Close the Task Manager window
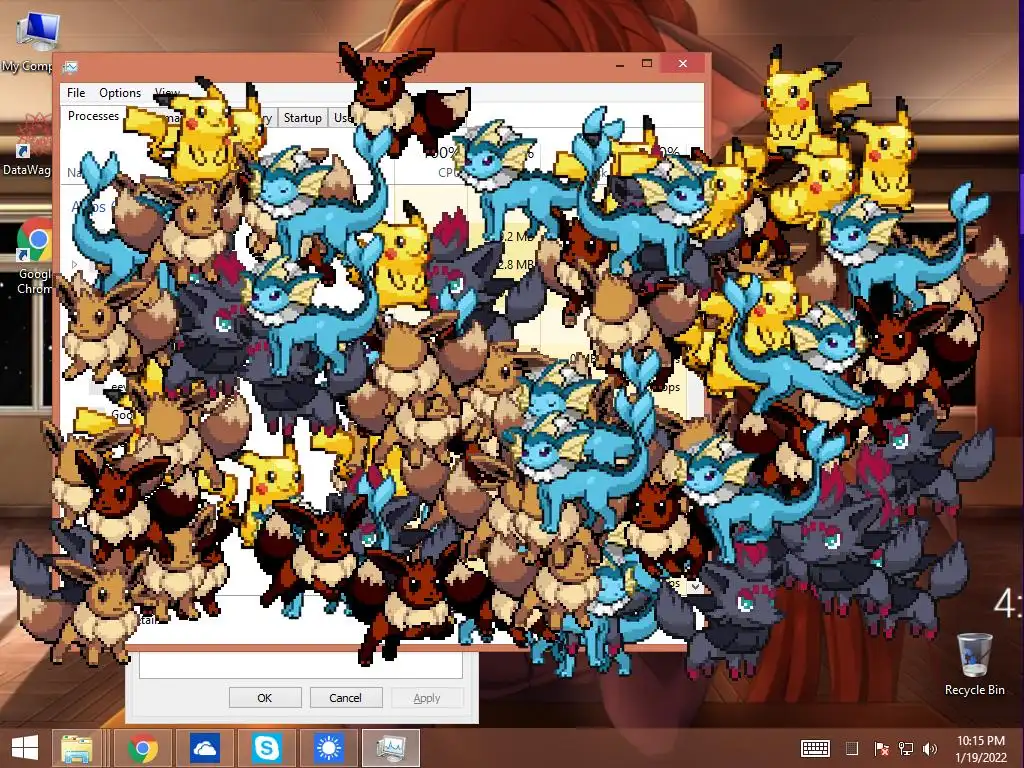 [x=683, y=63]
